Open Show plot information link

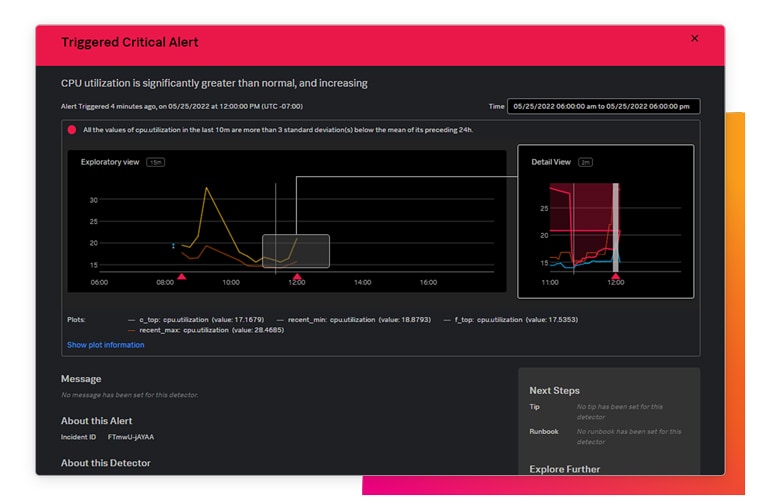[105, 345]
